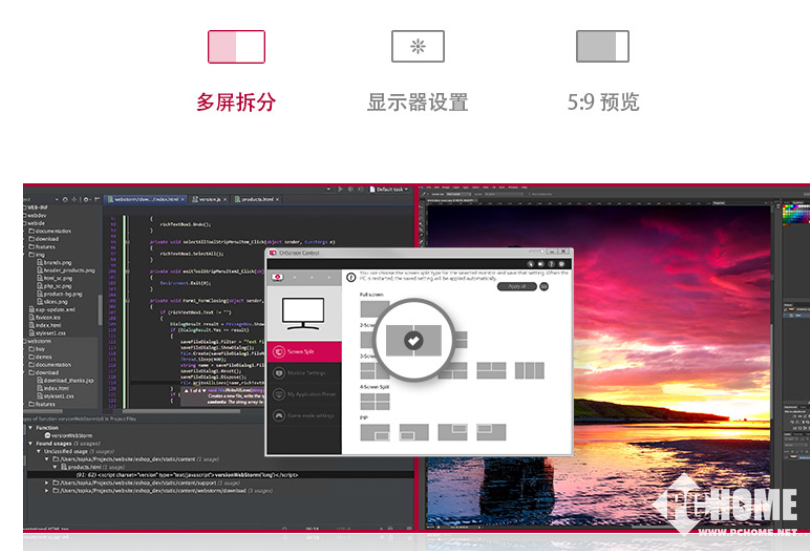Image resolution: width=810 pixels, height=551 pixels.
Task: Open the Default task dropdown in IDE
Action: pos(389,190)
